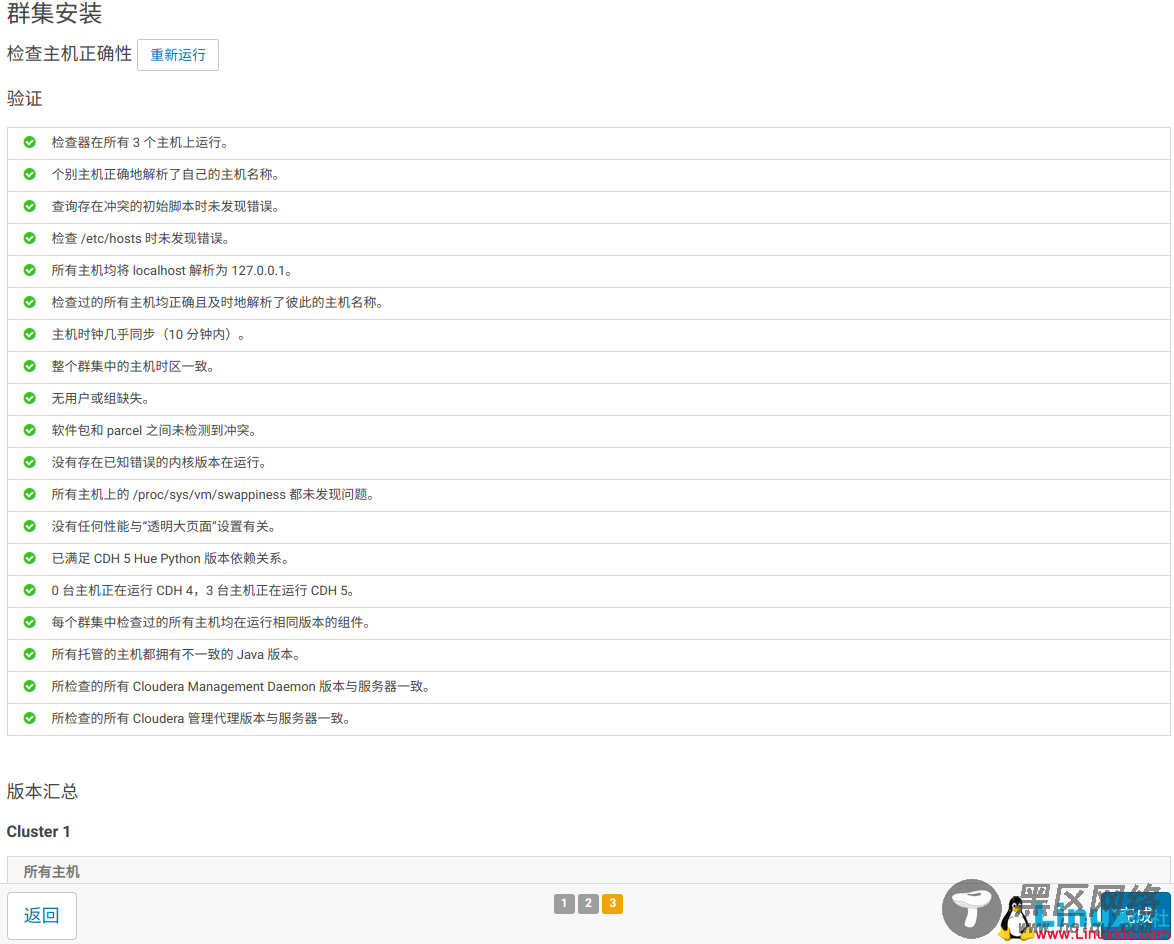Click check icon for Cloudera 管理代理版本 row
The image size is (1174, 944).
pyautogui.click(x=29, y=718)
